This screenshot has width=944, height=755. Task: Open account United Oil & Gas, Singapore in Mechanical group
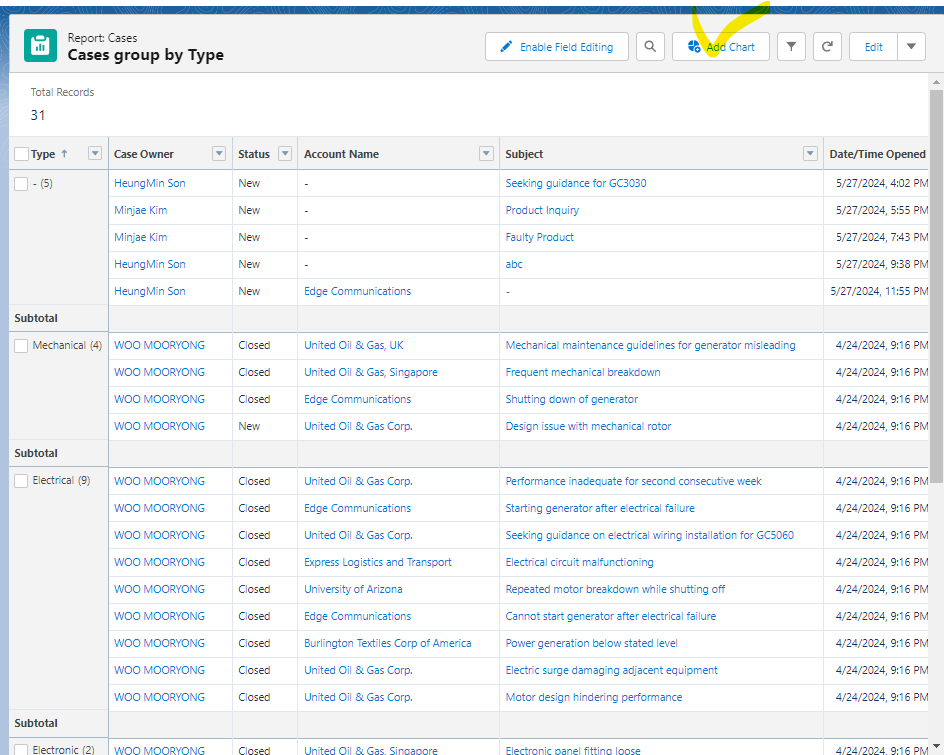pyautogui.click(x=370, y=372)
